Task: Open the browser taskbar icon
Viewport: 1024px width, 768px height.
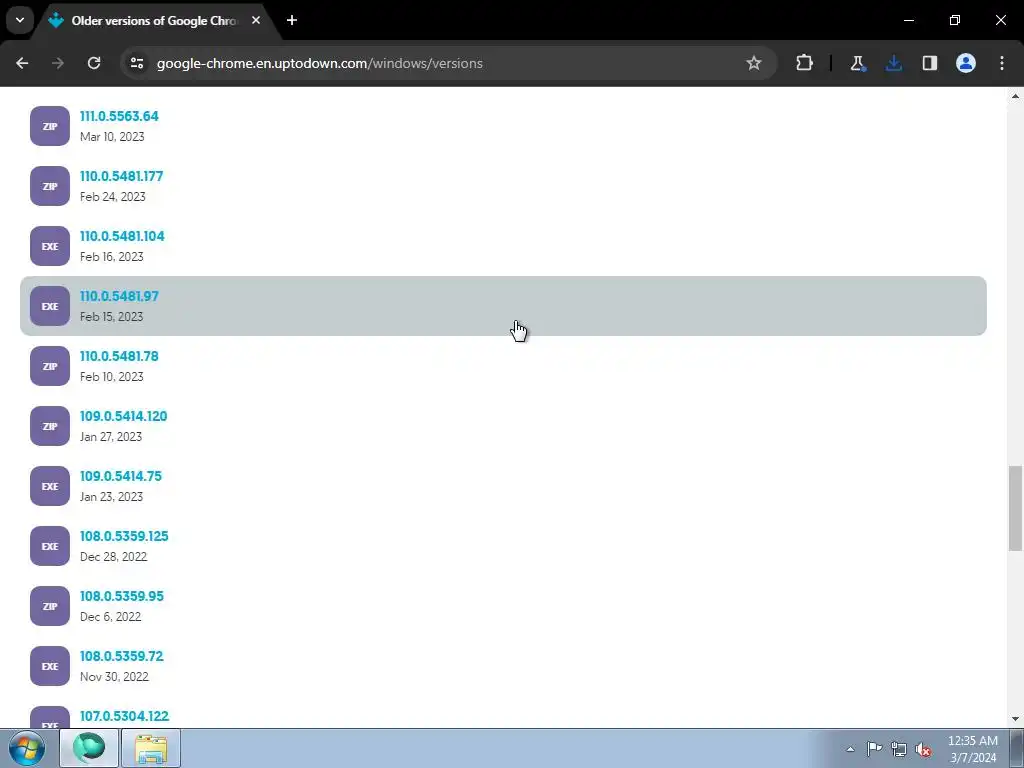Action: pyautogui.click(x=89, y=748)
